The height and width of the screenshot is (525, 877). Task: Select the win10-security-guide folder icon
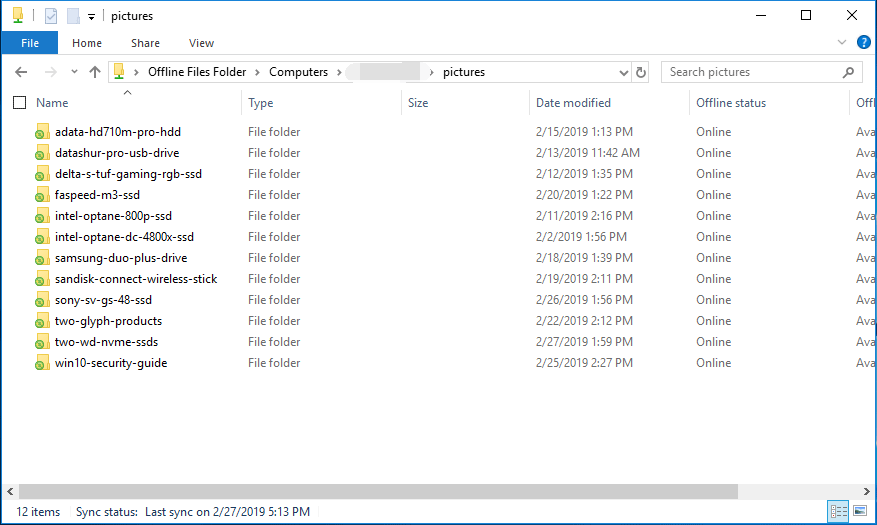41,363
